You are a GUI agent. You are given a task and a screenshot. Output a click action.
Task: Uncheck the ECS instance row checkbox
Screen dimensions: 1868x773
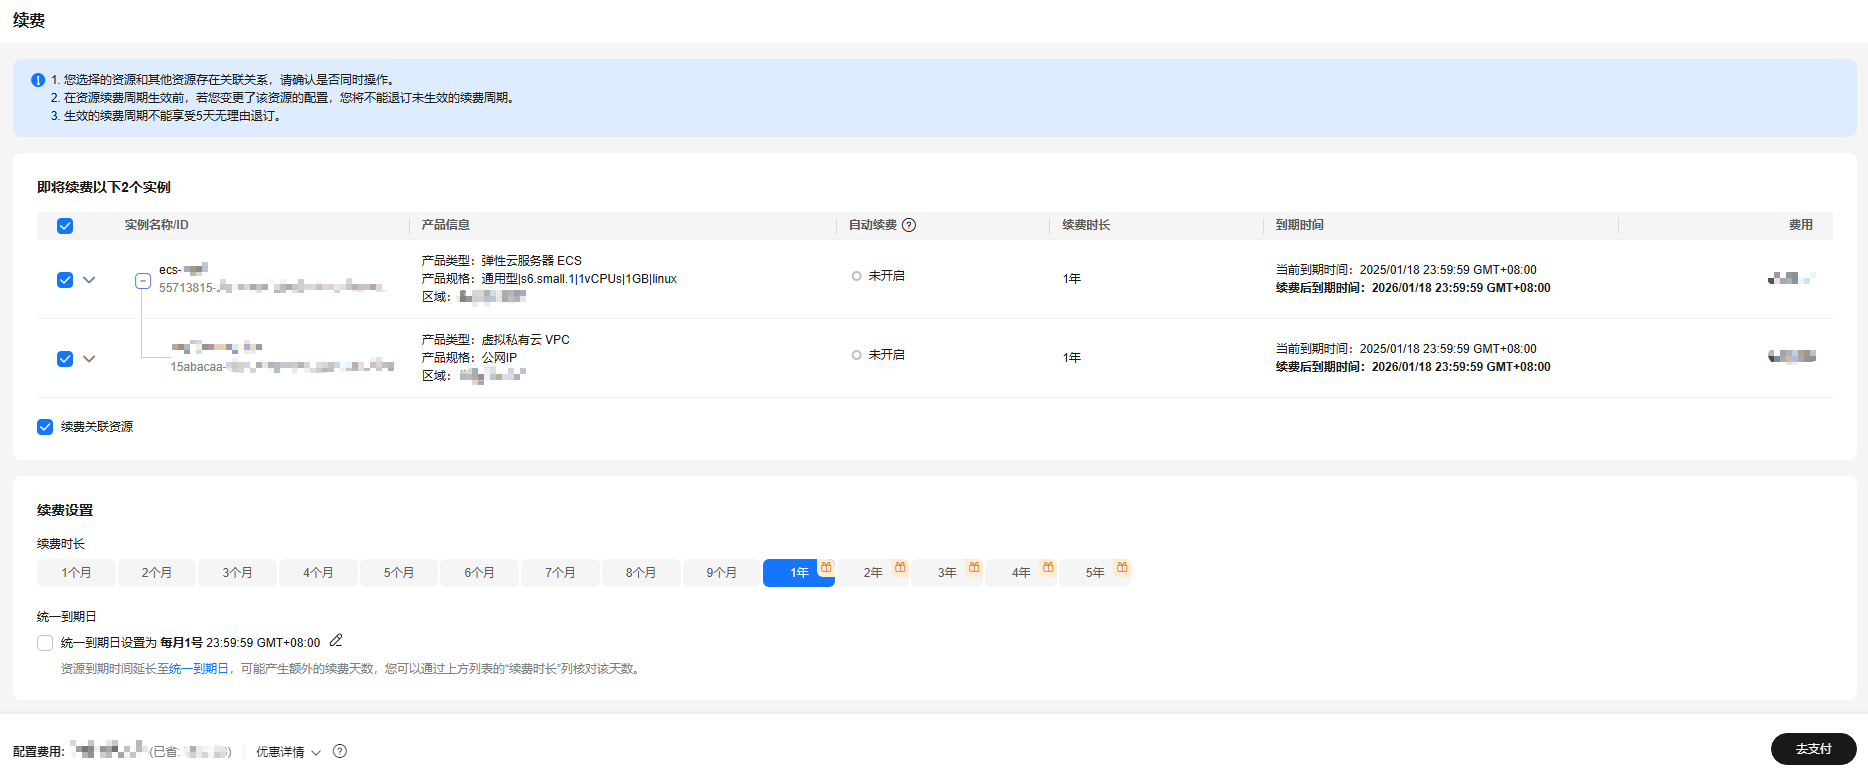[65, 280]
